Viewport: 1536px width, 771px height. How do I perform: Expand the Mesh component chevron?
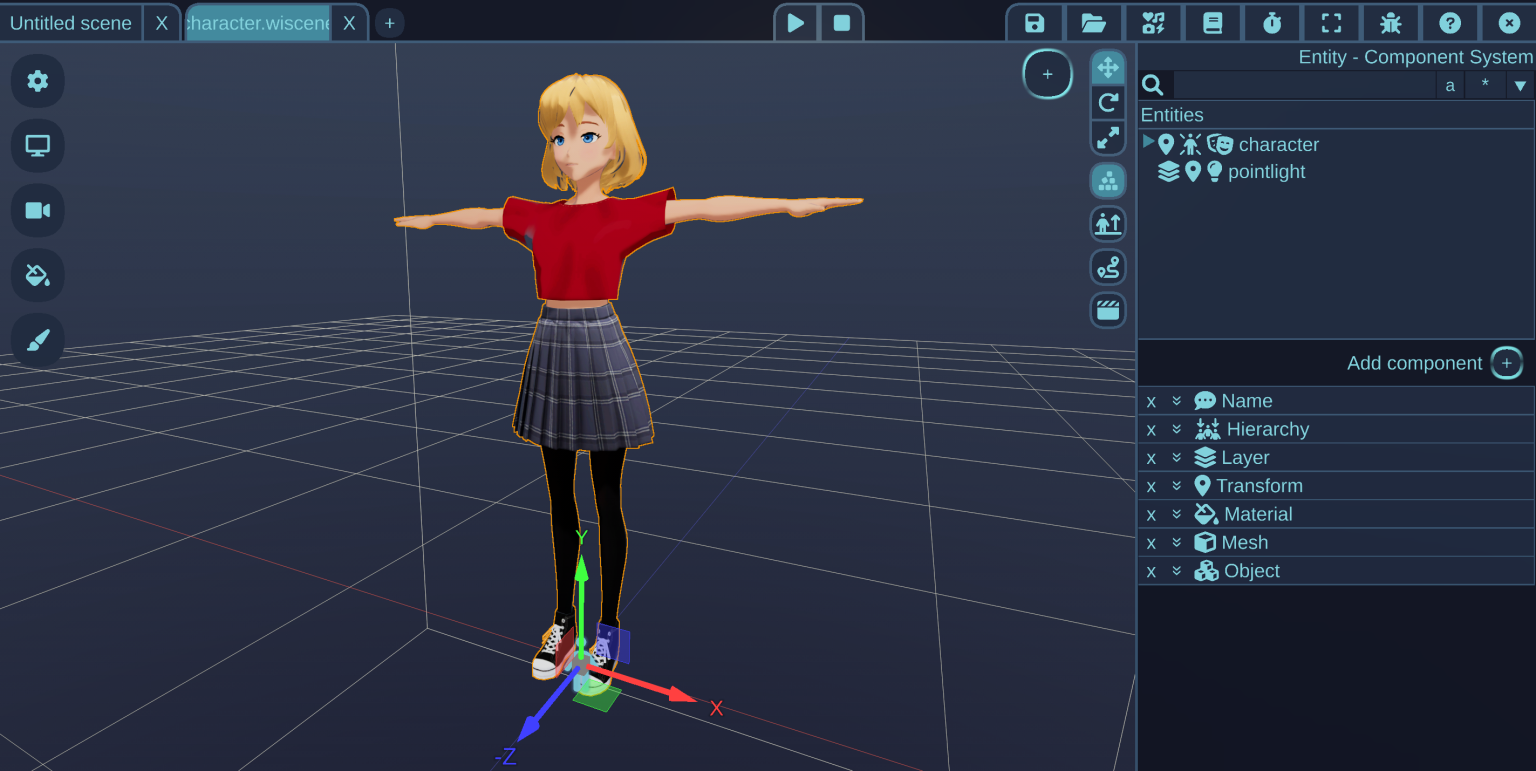point(1177,542)
